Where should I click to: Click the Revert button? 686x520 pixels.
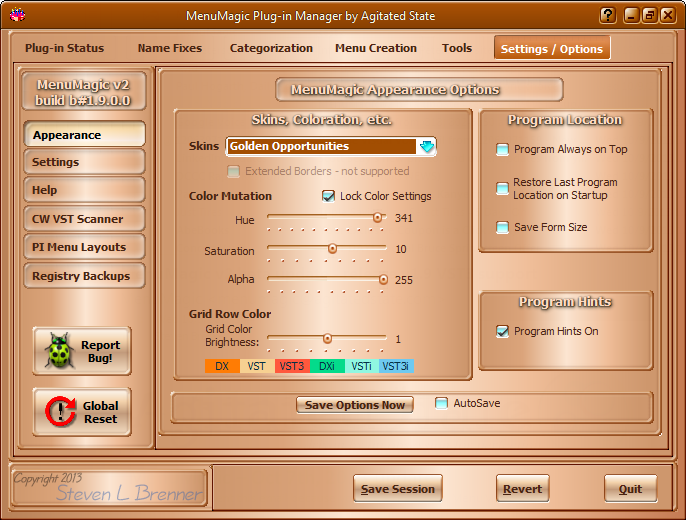(x=522, y=489)
